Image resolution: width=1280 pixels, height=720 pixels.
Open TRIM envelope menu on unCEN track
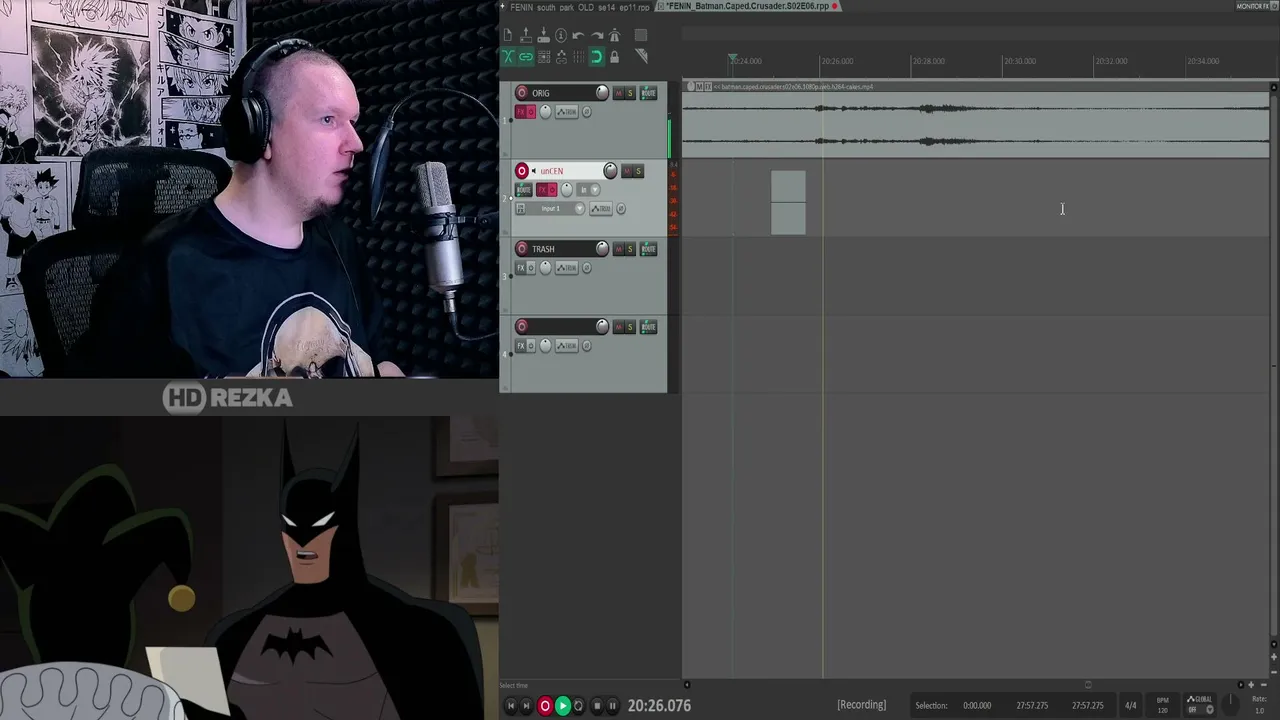tap(601, 209)
